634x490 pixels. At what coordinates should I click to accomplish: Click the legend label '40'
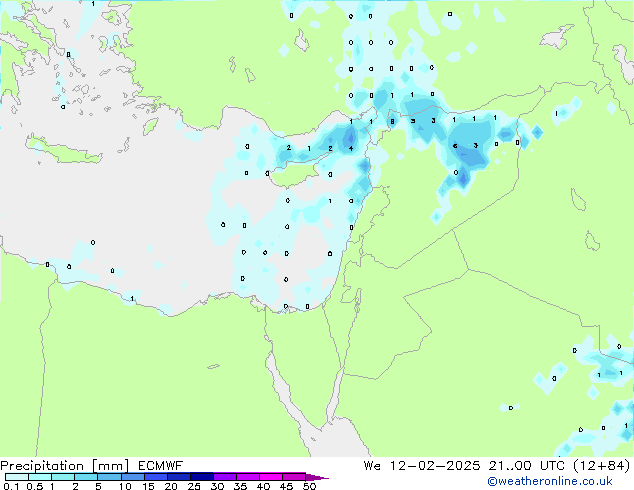pos(263,486)
